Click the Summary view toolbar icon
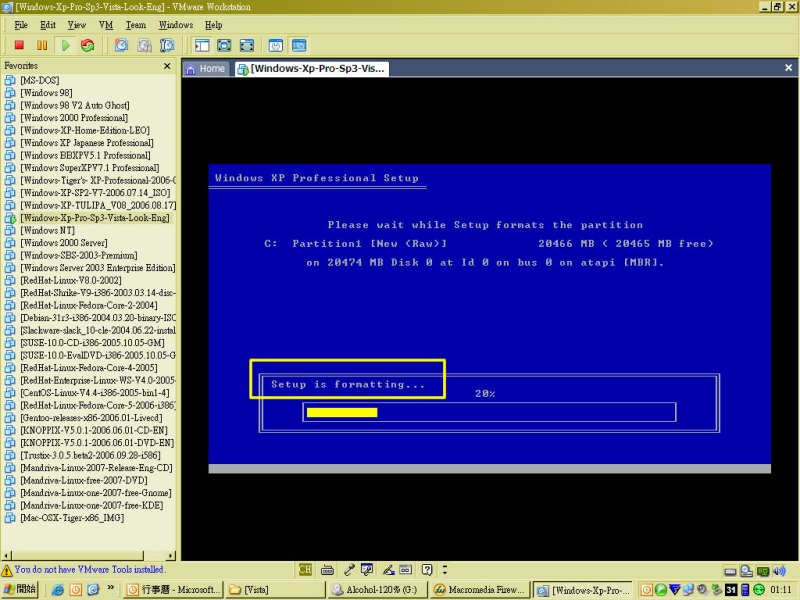Image resolution: width=800 pixels, height=600 pixels. 276,45
